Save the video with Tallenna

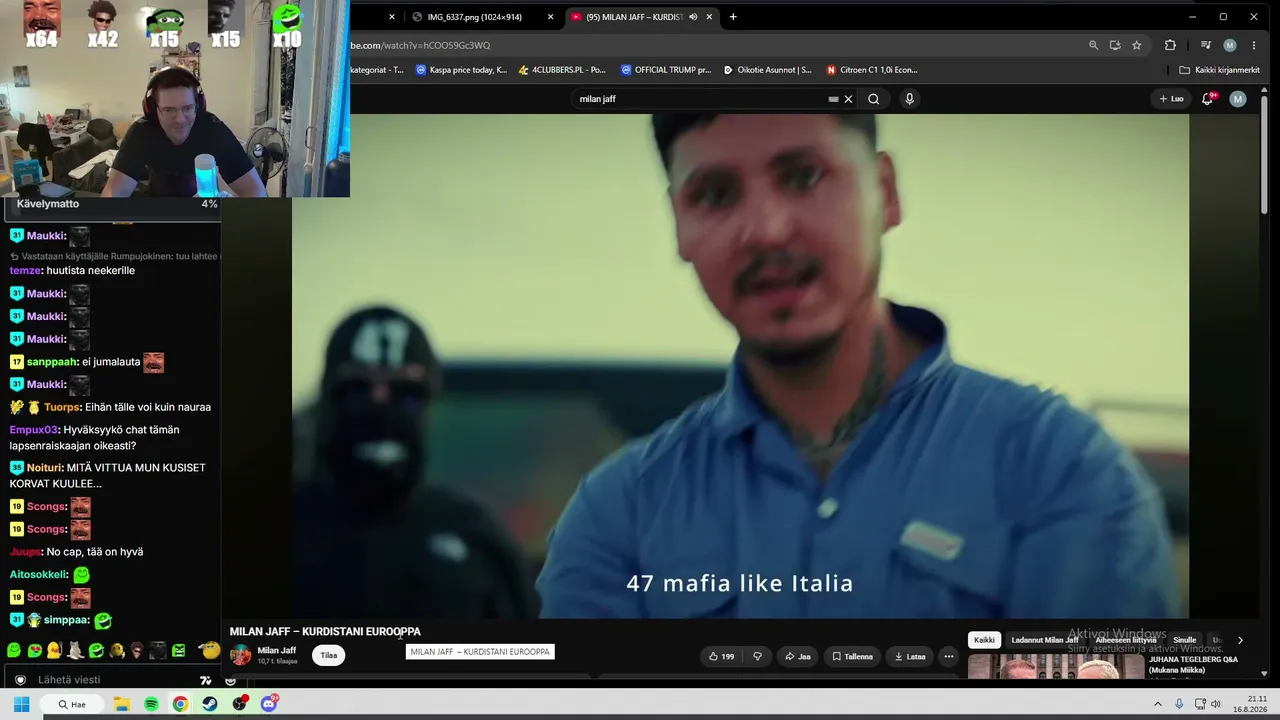click(853, 657)
